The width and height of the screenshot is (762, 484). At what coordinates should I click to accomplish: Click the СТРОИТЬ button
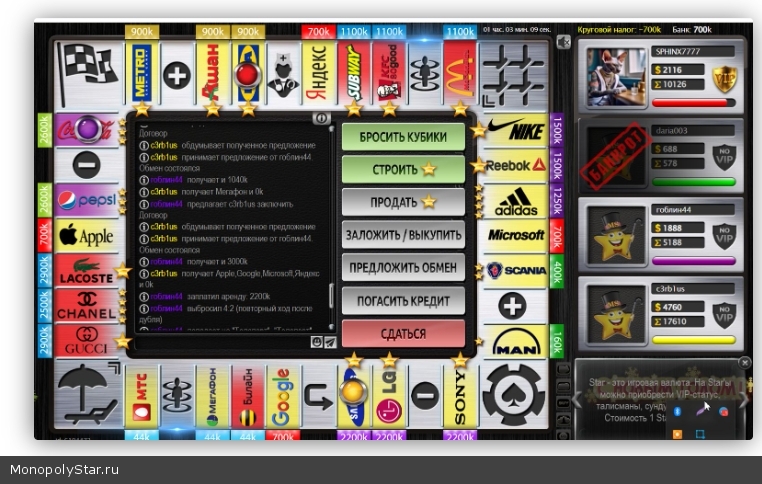(x=403, y=170)
